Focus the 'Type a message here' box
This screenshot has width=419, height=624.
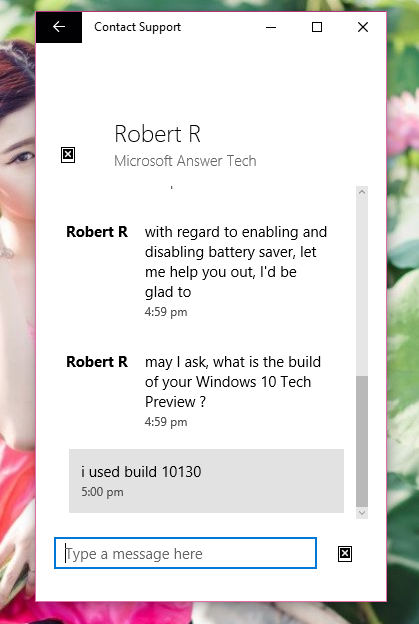coord(185,553)
